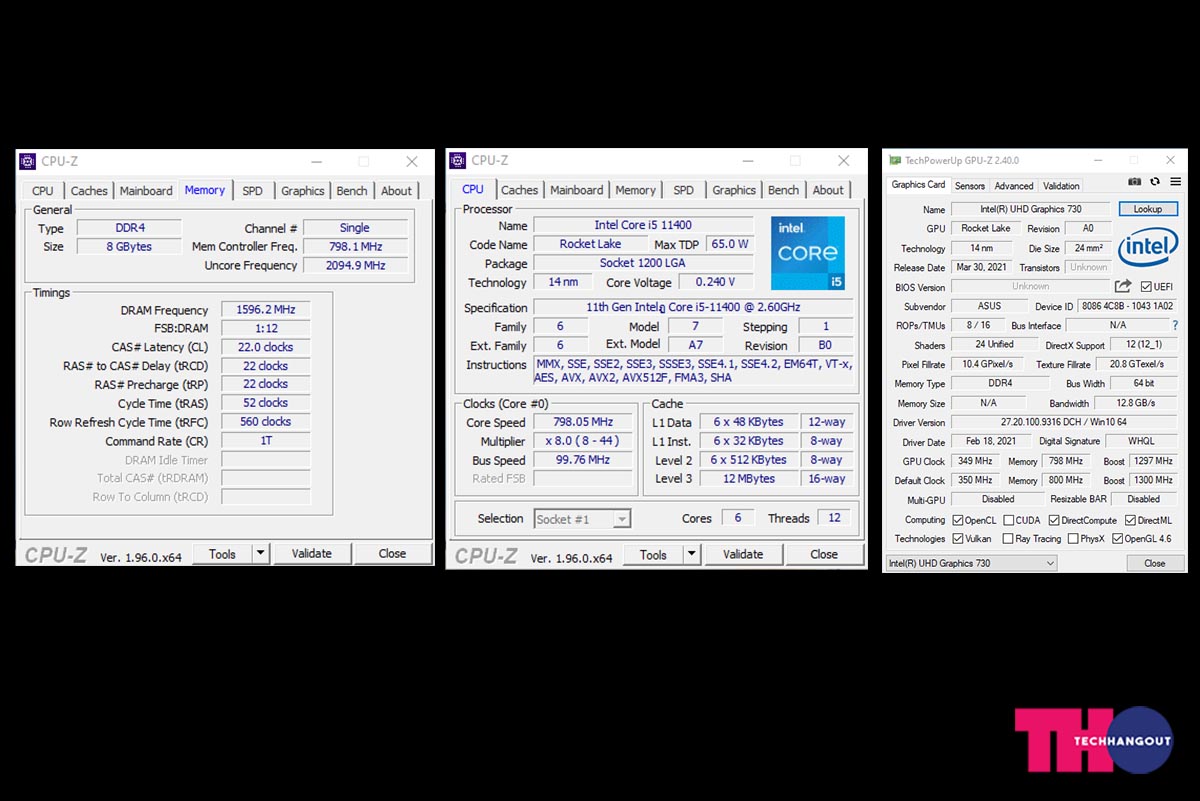Open the Mainboard tab in the Processor window
This screenshot has height=801, width=1200.
[577, 190]
